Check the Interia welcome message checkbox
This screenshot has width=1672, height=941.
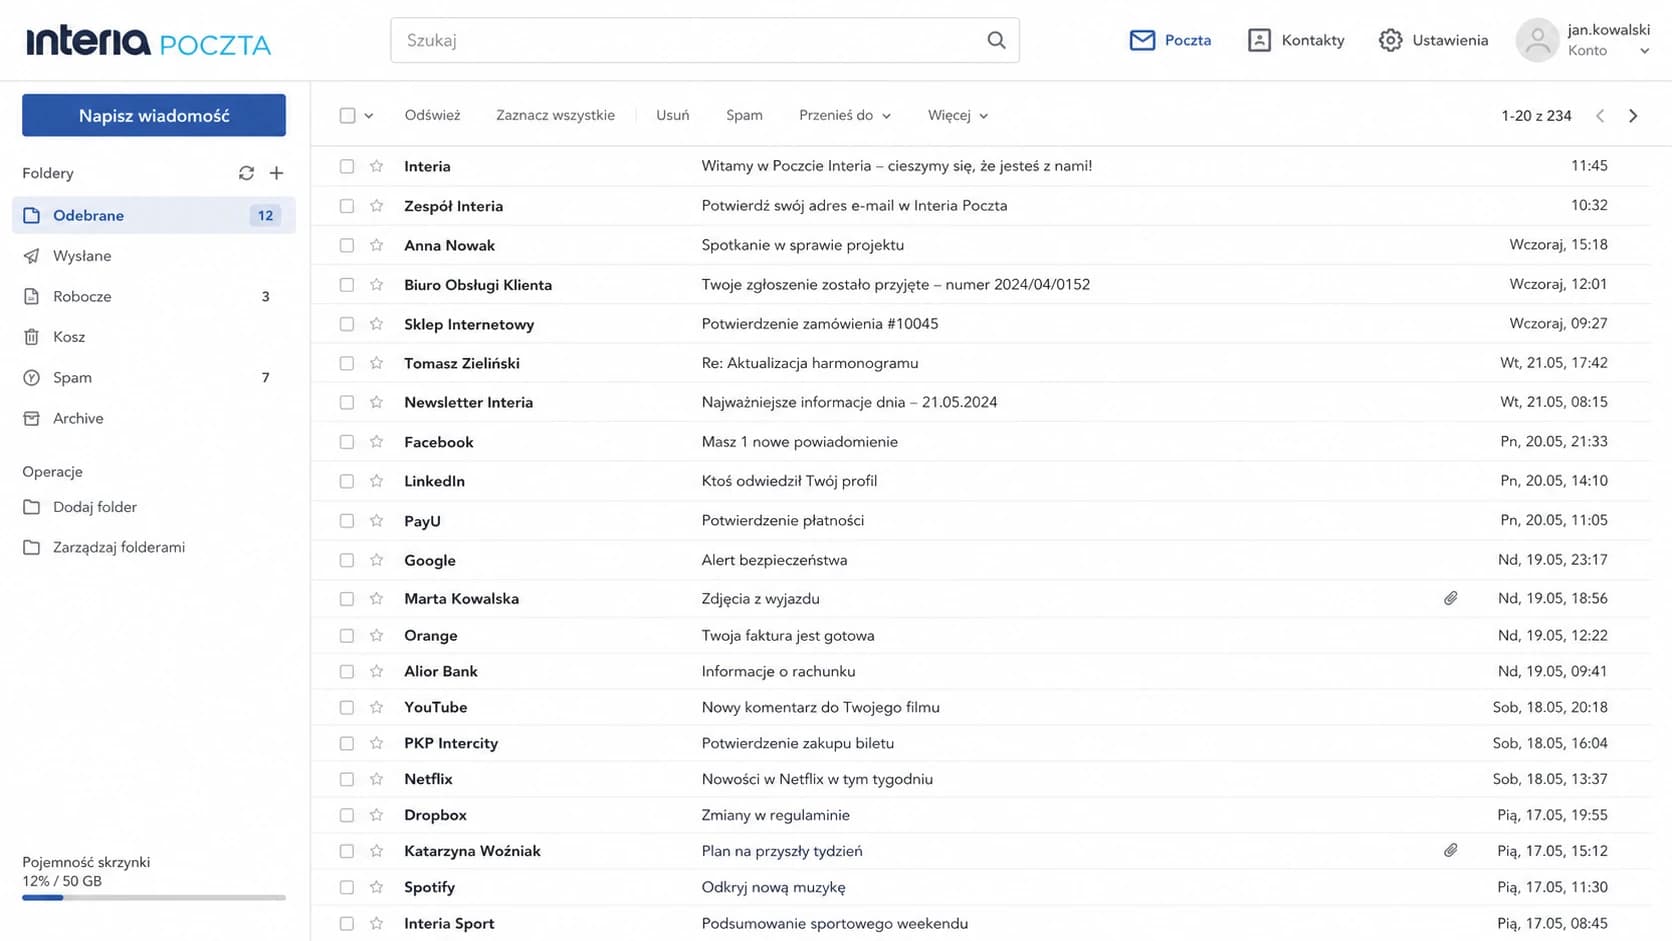click(x=347, y=166)
